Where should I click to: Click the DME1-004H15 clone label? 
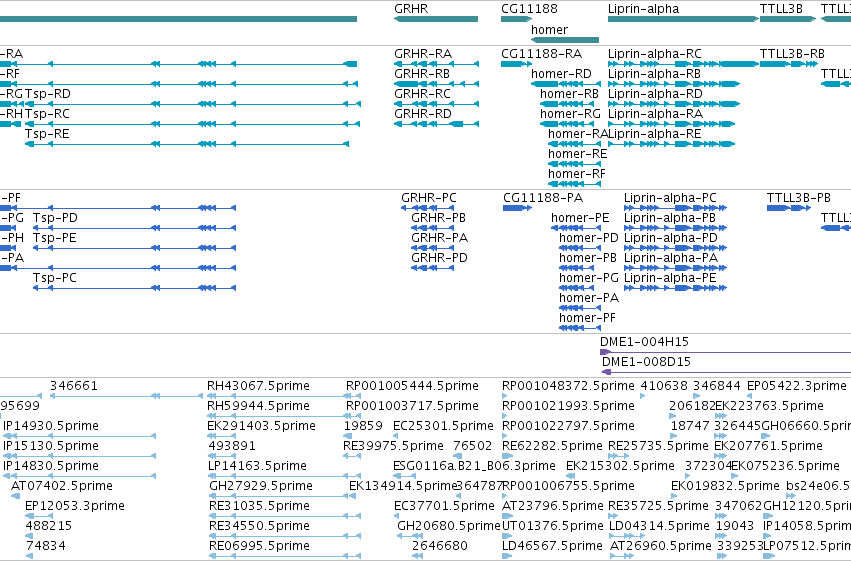pos(644,342)
